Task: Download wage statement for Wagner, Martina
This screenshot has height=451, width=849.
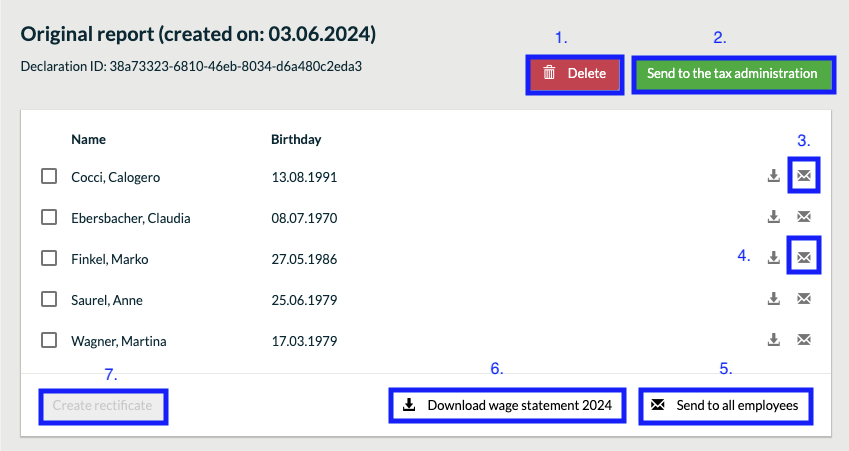Action: pyautogui.click(x=774, y=339)
